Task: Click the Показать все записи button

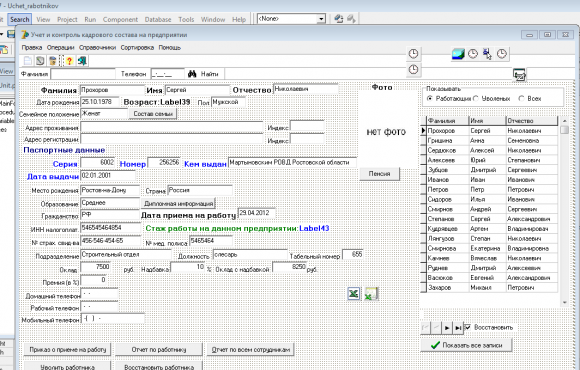Action: 466,345
